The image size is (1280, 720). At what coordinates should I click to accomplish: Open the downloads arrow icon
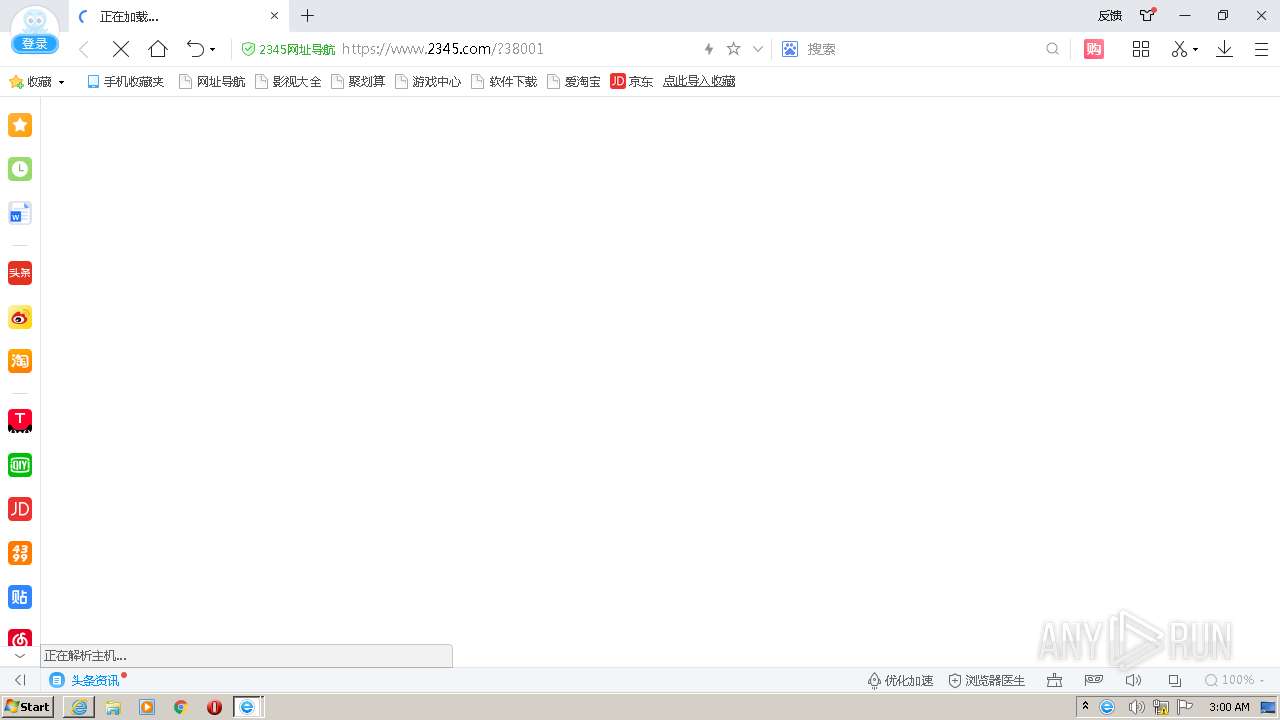1224,49
